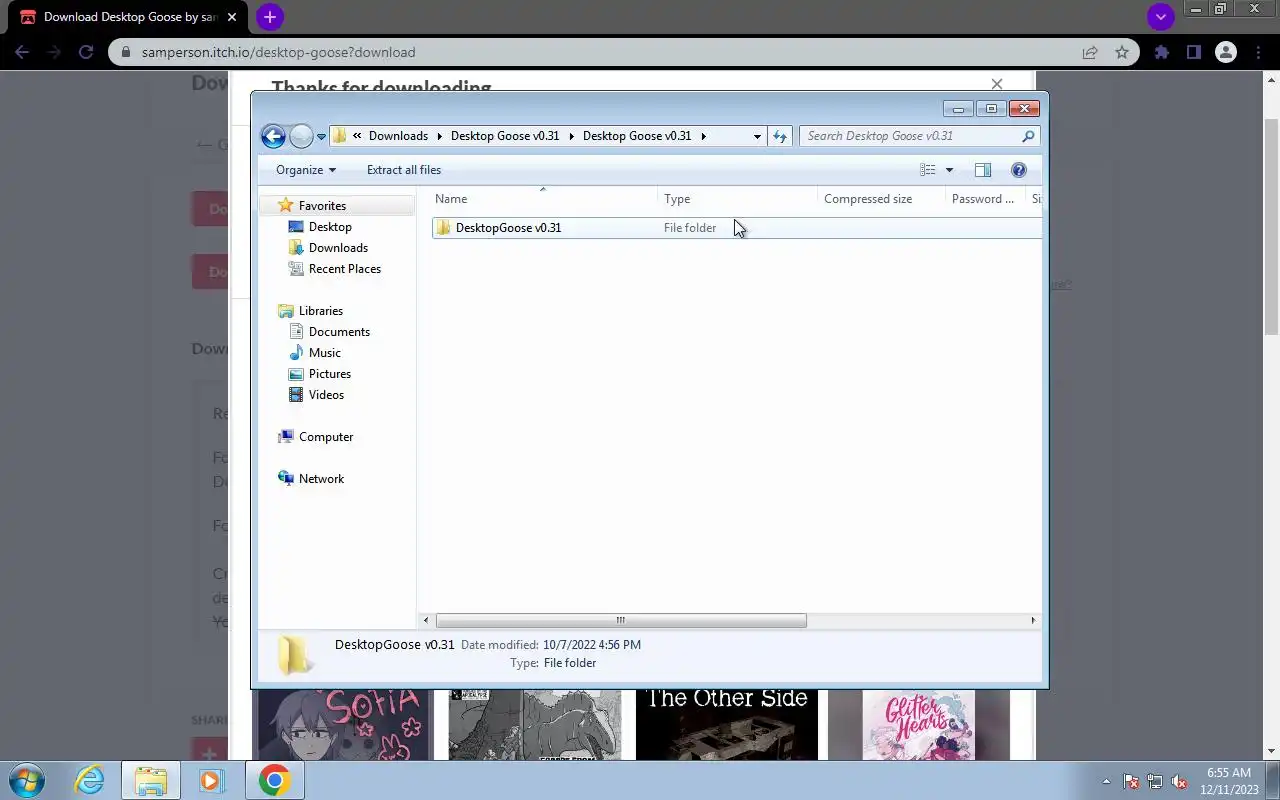Close the Thanks for downloading dialog

coord(996,84)
